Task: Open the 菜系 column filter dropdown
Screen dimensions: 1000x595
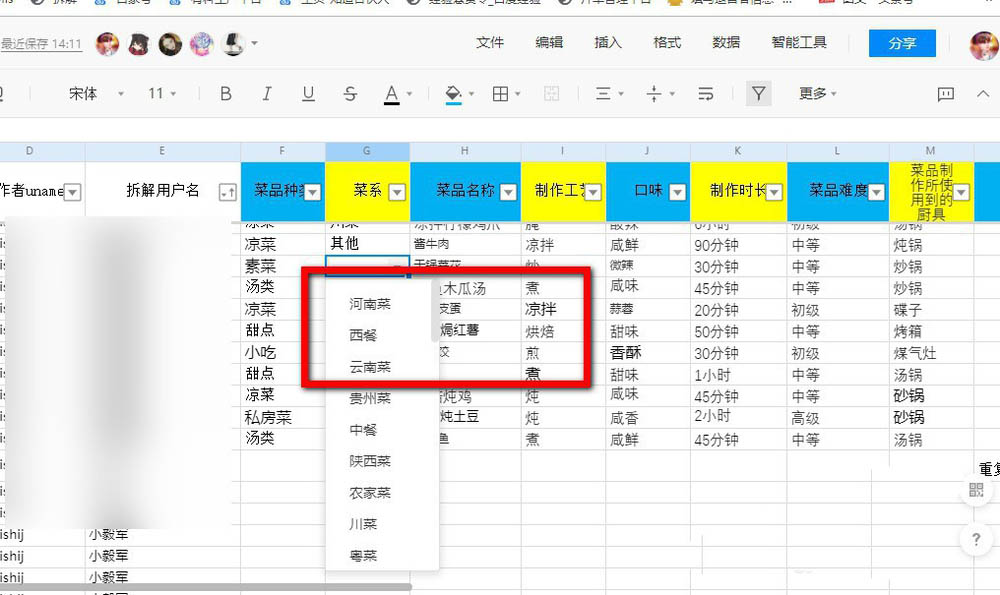Action: click(396, 191)
